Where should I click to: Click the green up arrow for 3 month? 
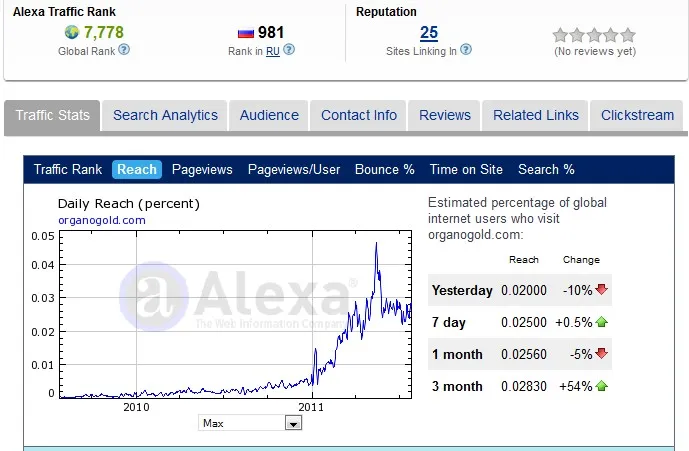[602, 386]
